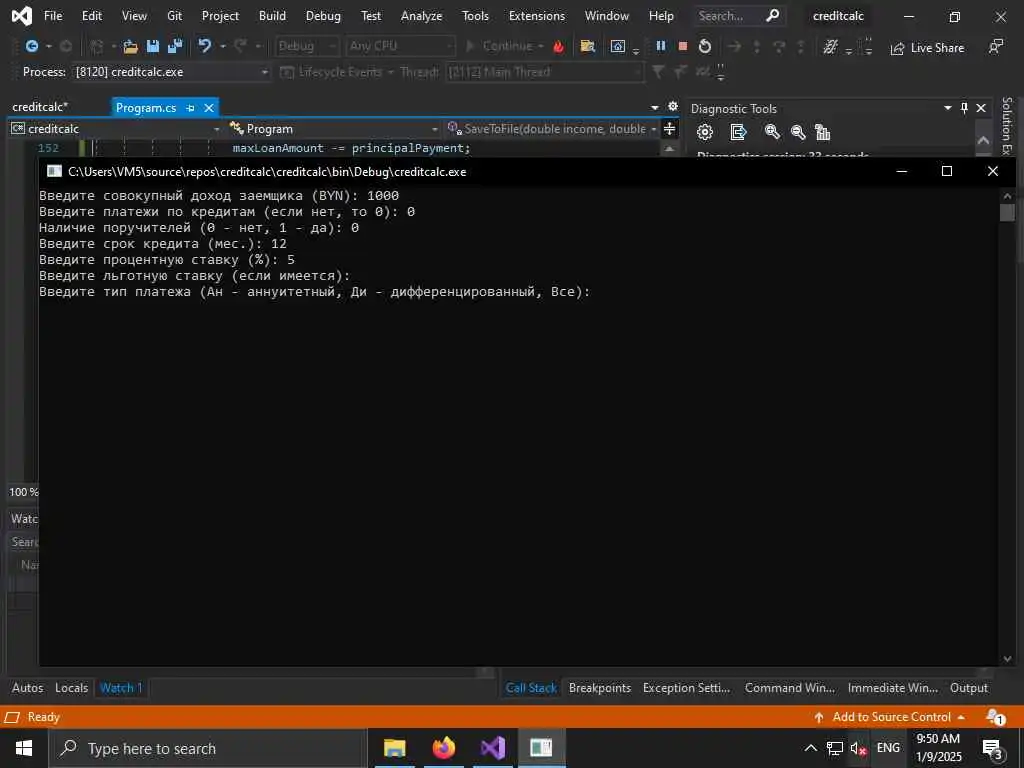Click the console window system menu icon
Screen dimensions: 1024x768
pos(55,171)
